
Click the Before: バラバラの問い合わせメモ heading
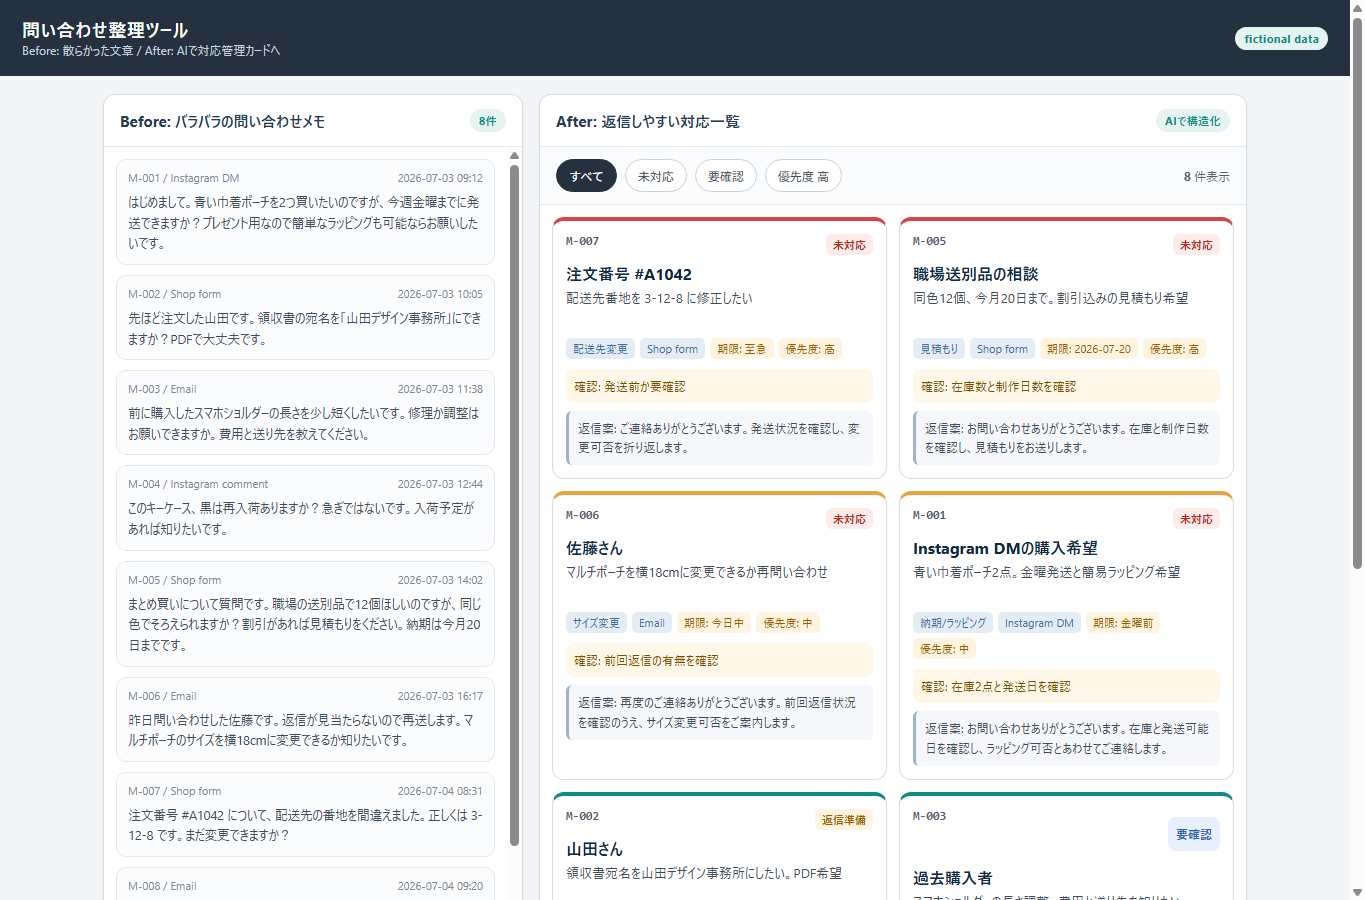[x=222, y=121]
